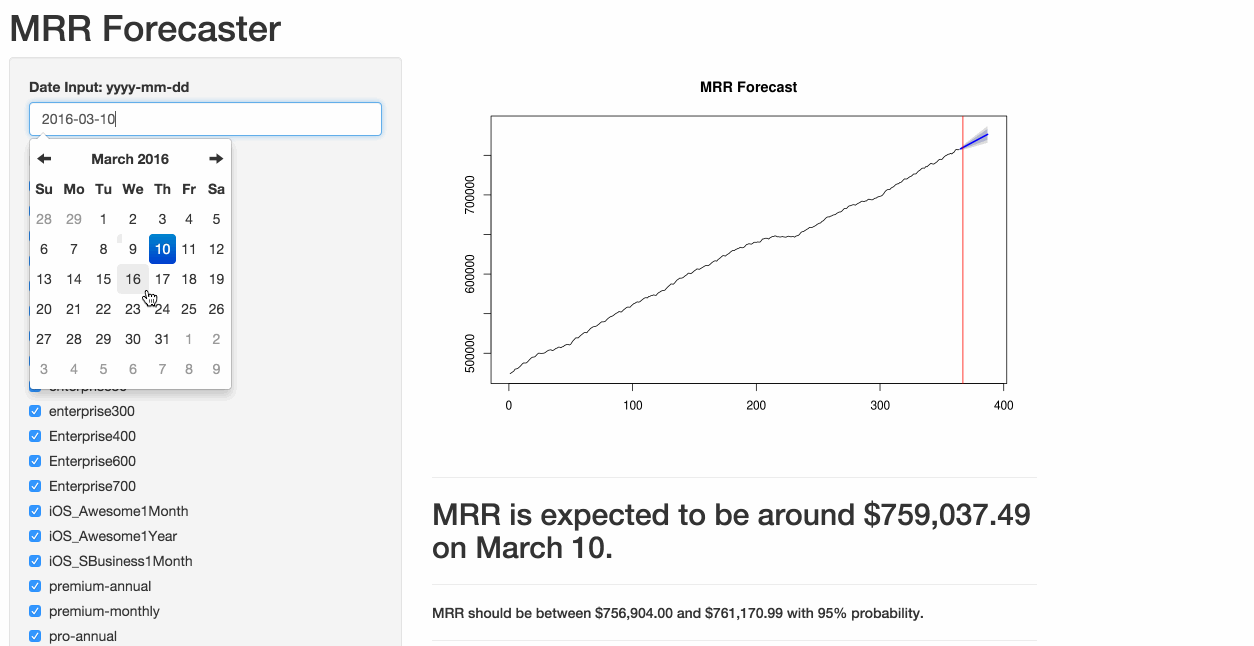This screenshot has width=1254, height=646.
Task: Toggle the pro-annual plan checkbox
Action: click(x=35, y=636)
